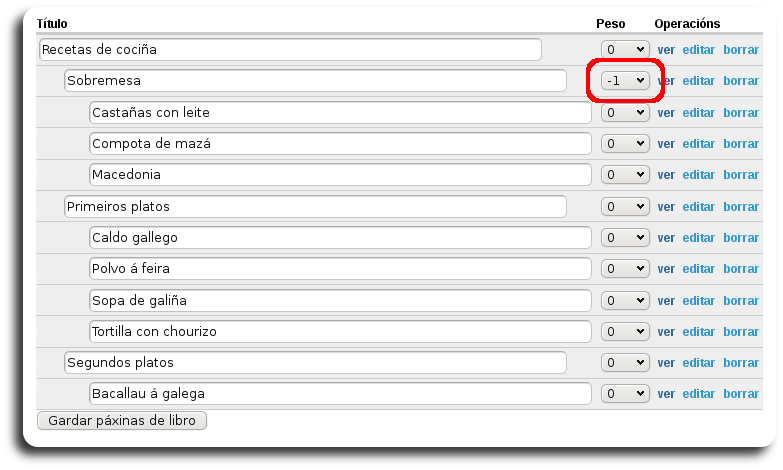Click ver link for Sobremesa
Image resolution: width=783 pixels, height=470 pixels.
point(666,81)
